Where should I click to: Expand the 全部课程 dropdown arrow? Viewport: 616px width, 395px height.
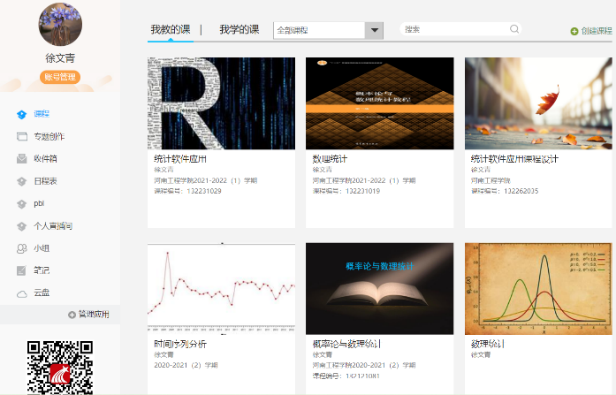[x=374, y=30]
